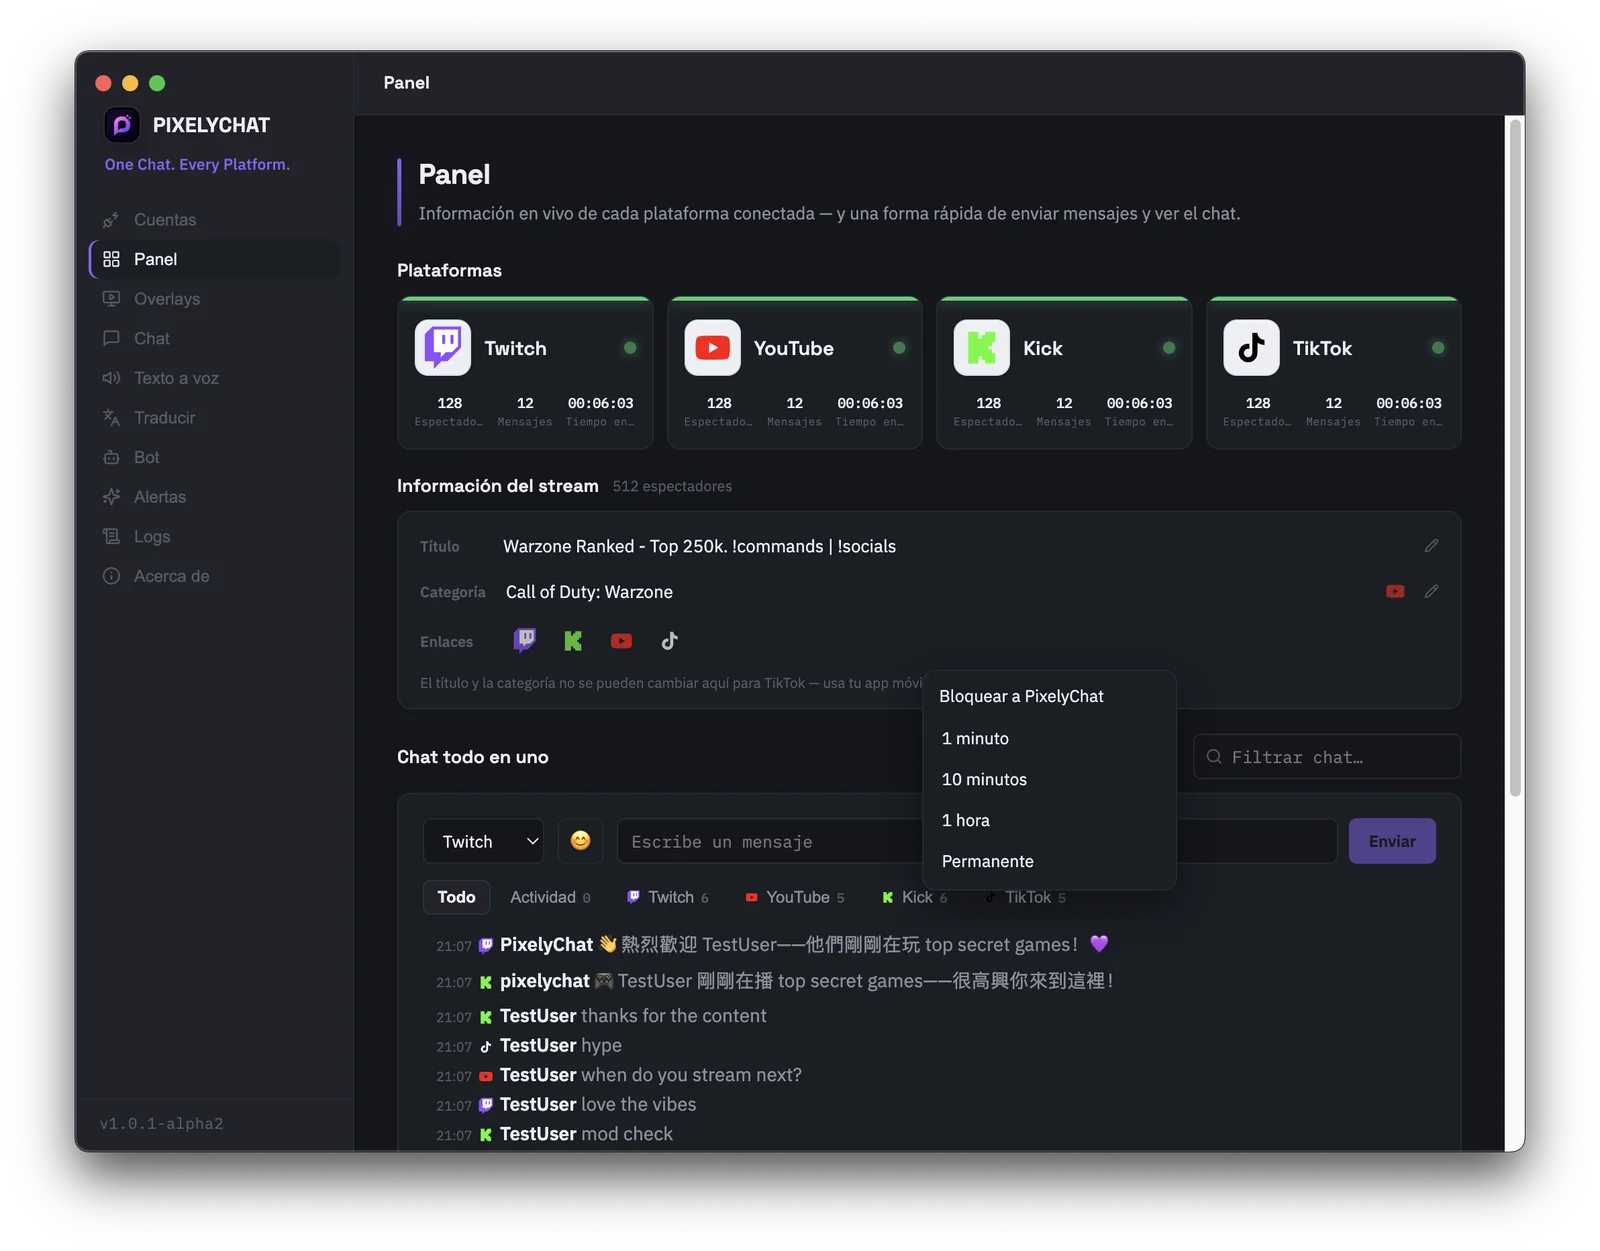
Task: Switch to the Twitch chat tab
Action: 668,898
